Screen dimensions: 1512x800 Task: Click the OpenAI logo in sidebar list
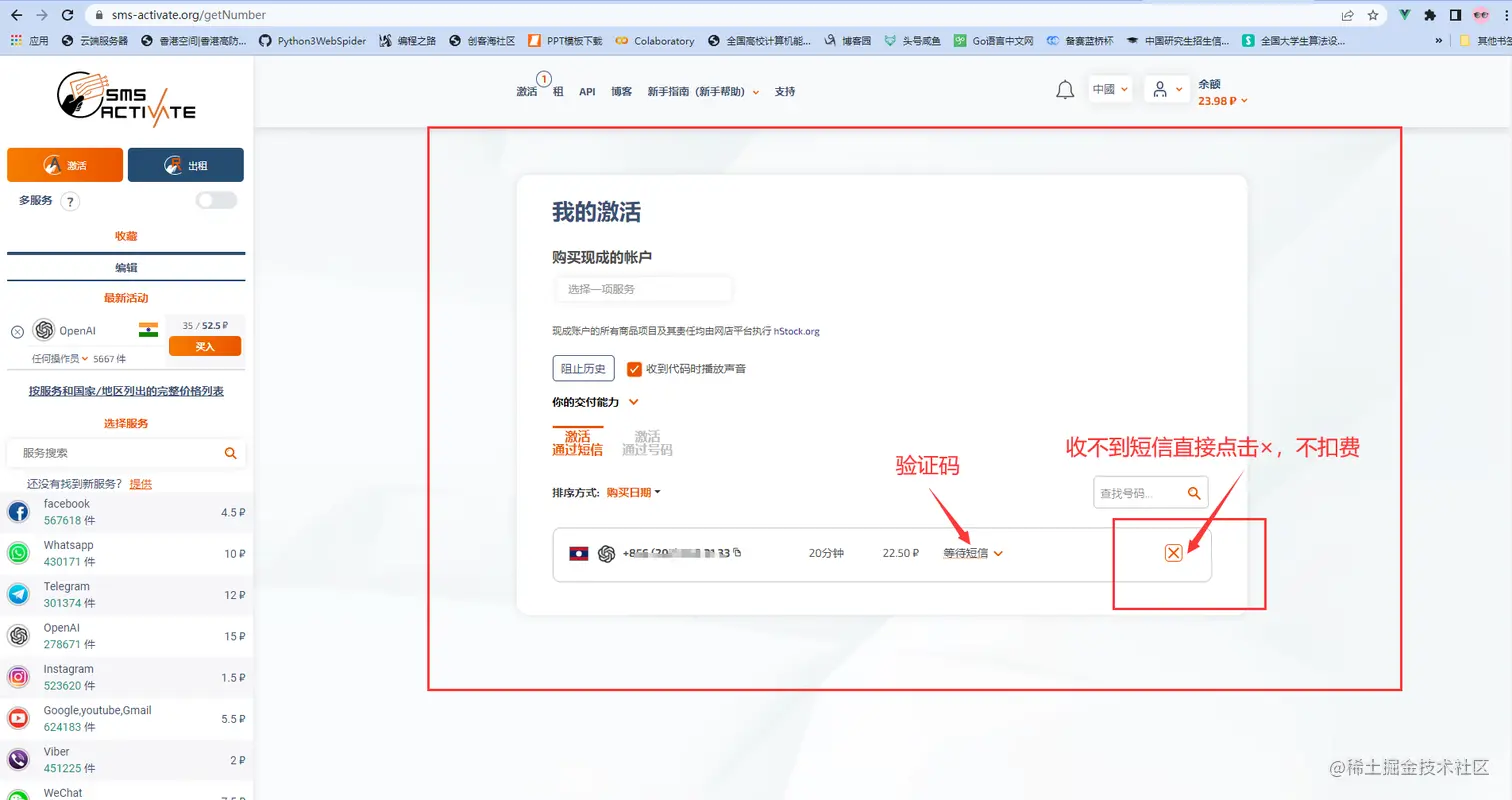tap(17, 635)
